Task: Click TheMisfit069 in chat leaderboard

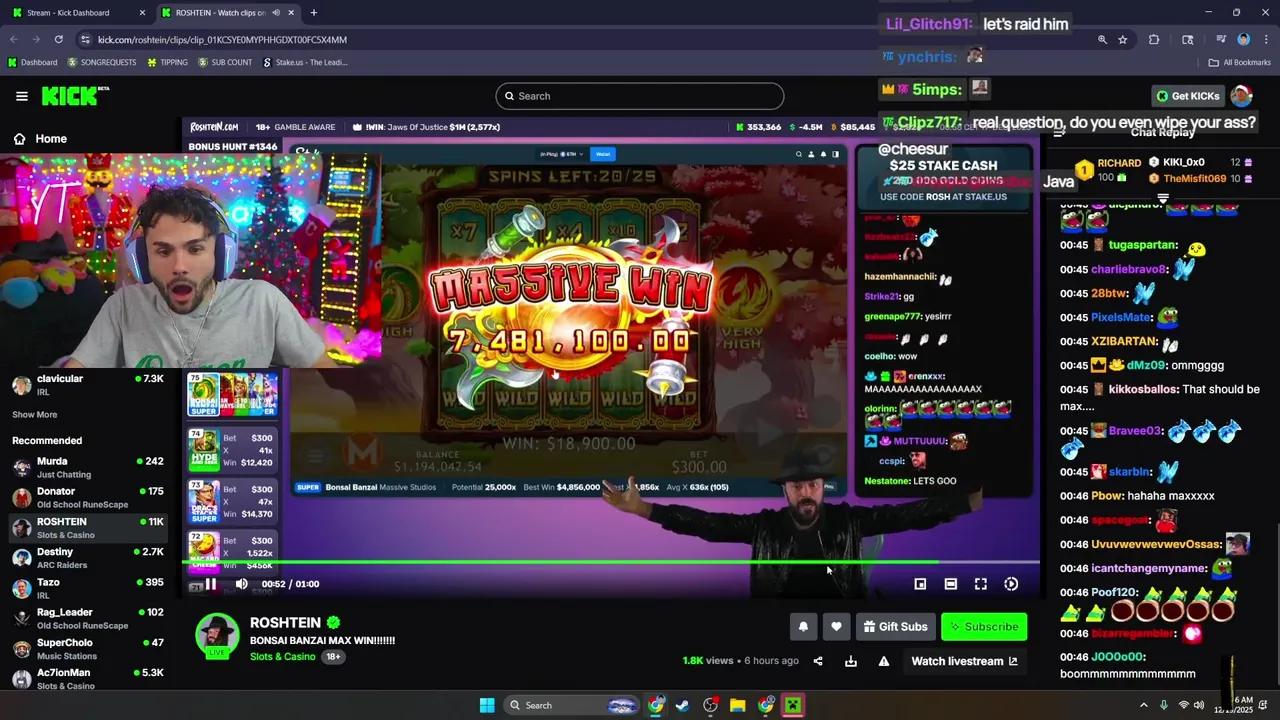Action: (1194, 178)
